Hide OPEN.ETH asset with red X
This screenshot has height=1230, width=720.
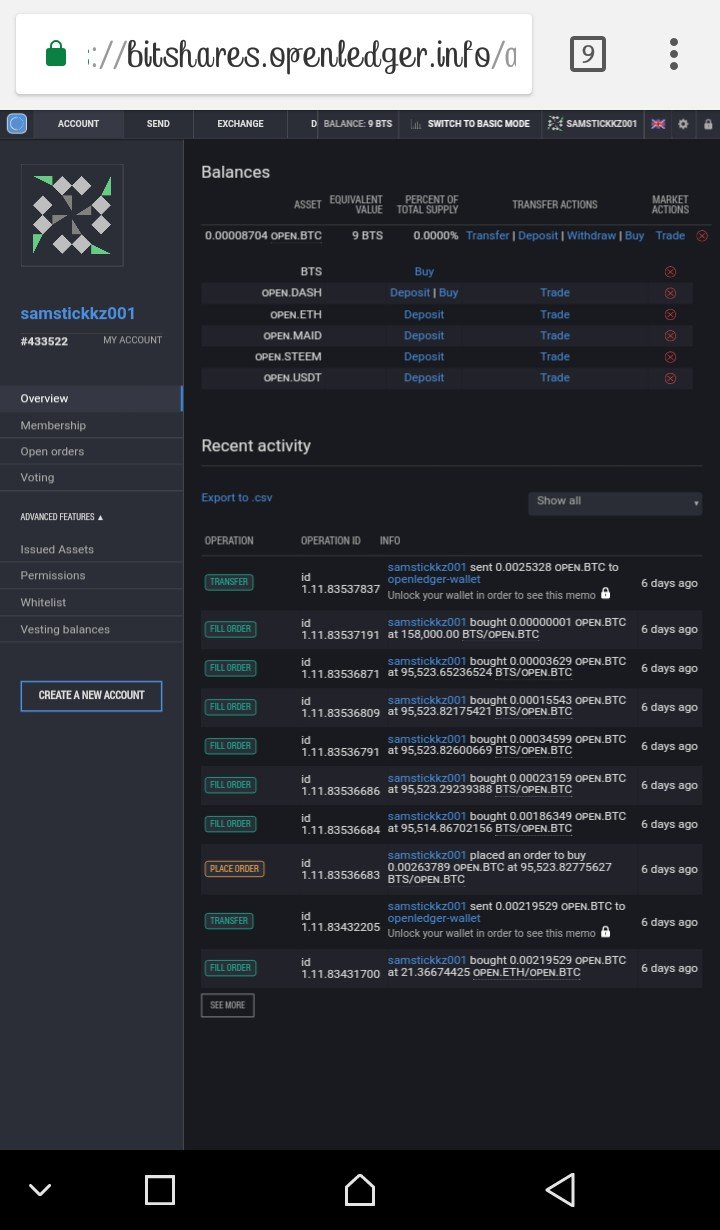pyautogui.click(x=670, y=315)
